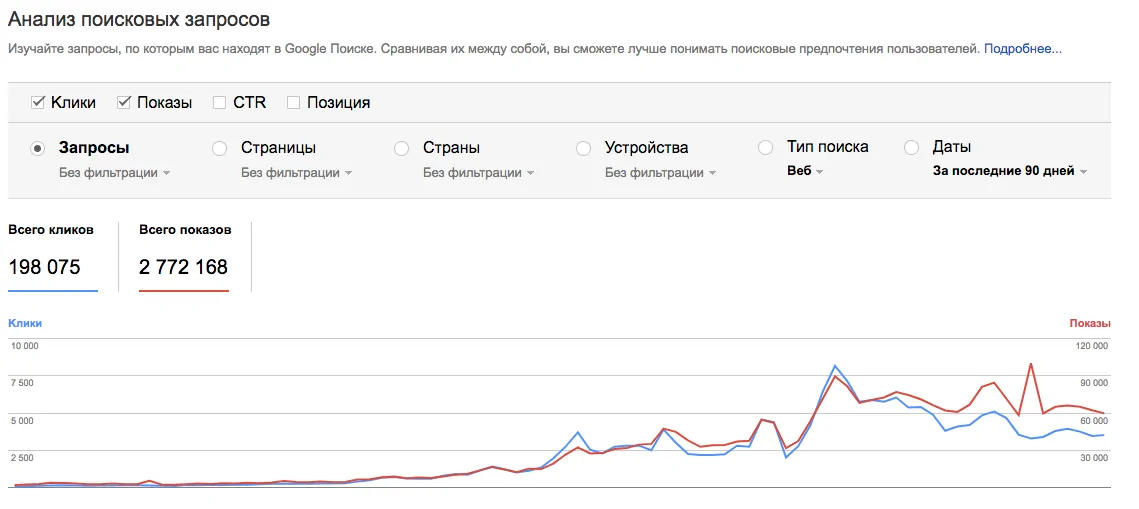Enable the CTR checkbox
This screenshot has height=509, width=1139.
(220, 102)
